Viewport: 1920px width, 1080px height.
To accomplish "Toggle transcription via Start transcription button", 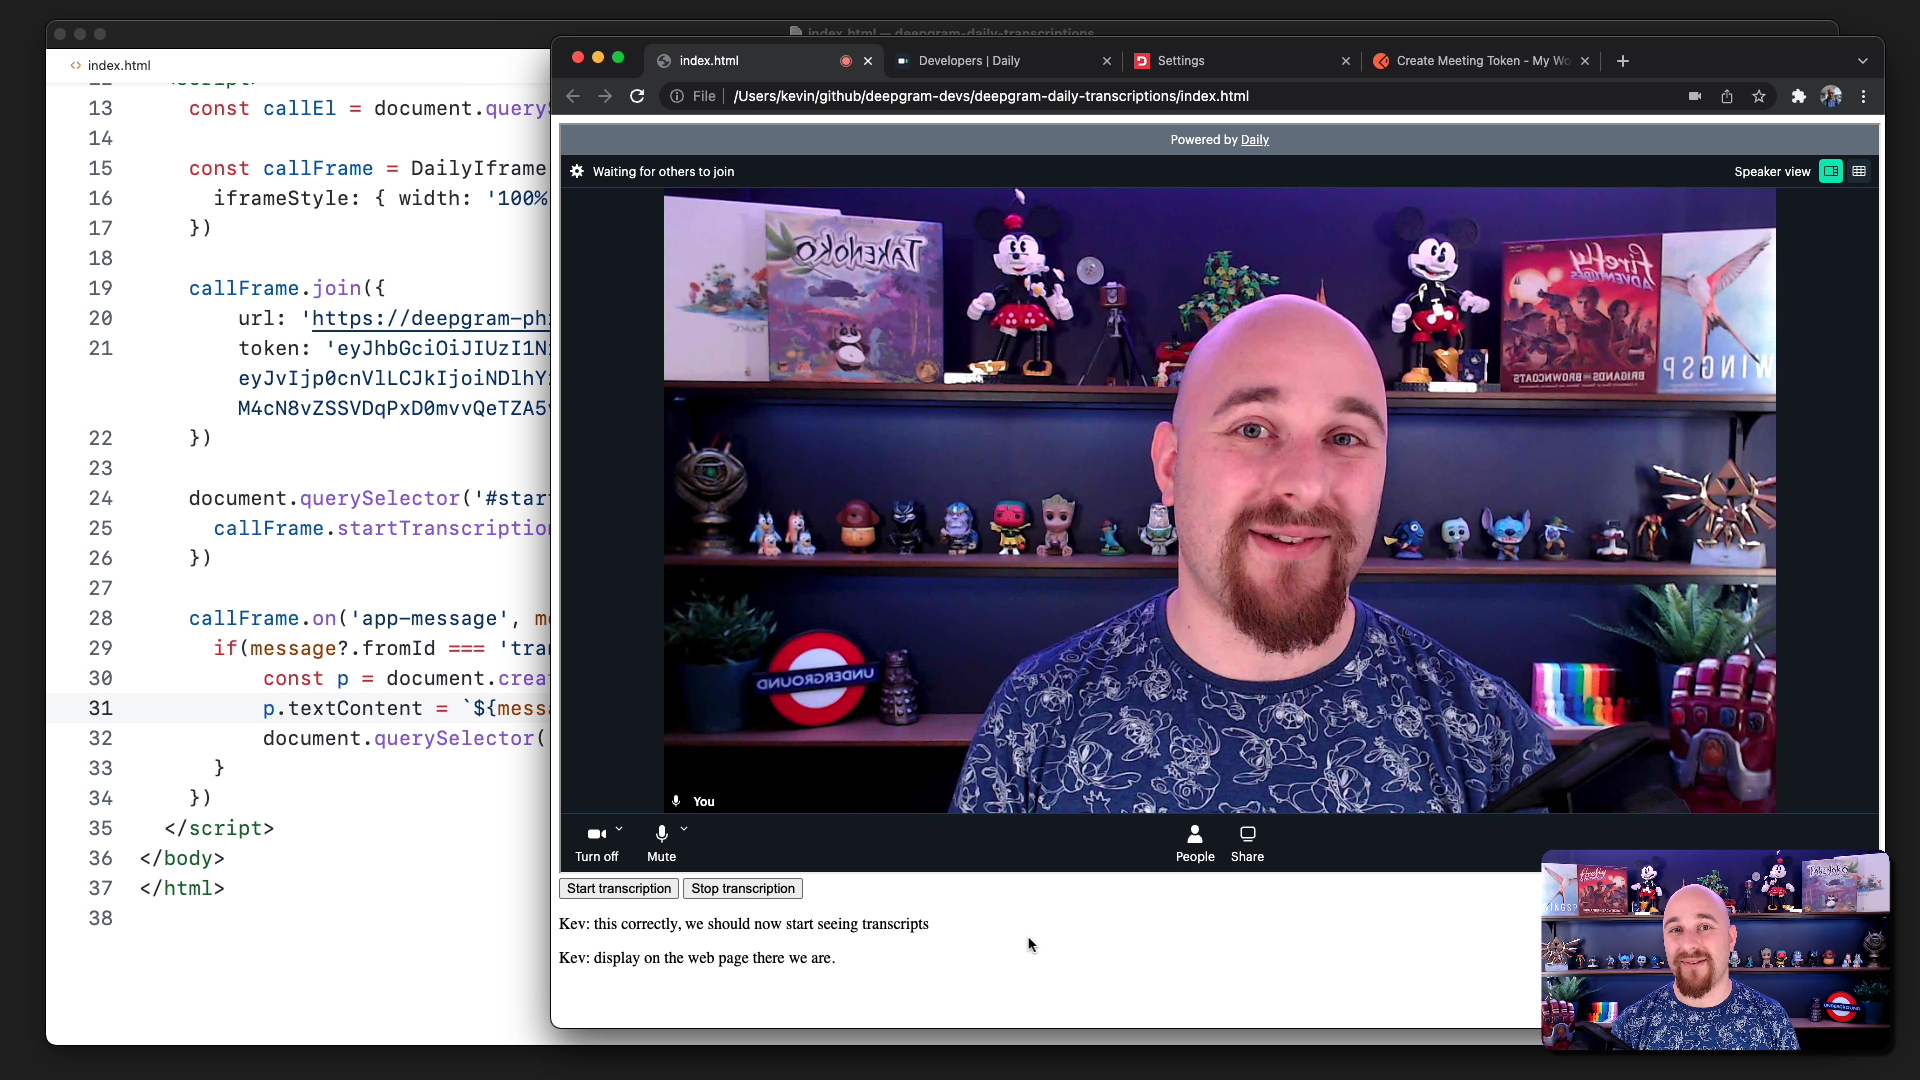I will point(617,887).
